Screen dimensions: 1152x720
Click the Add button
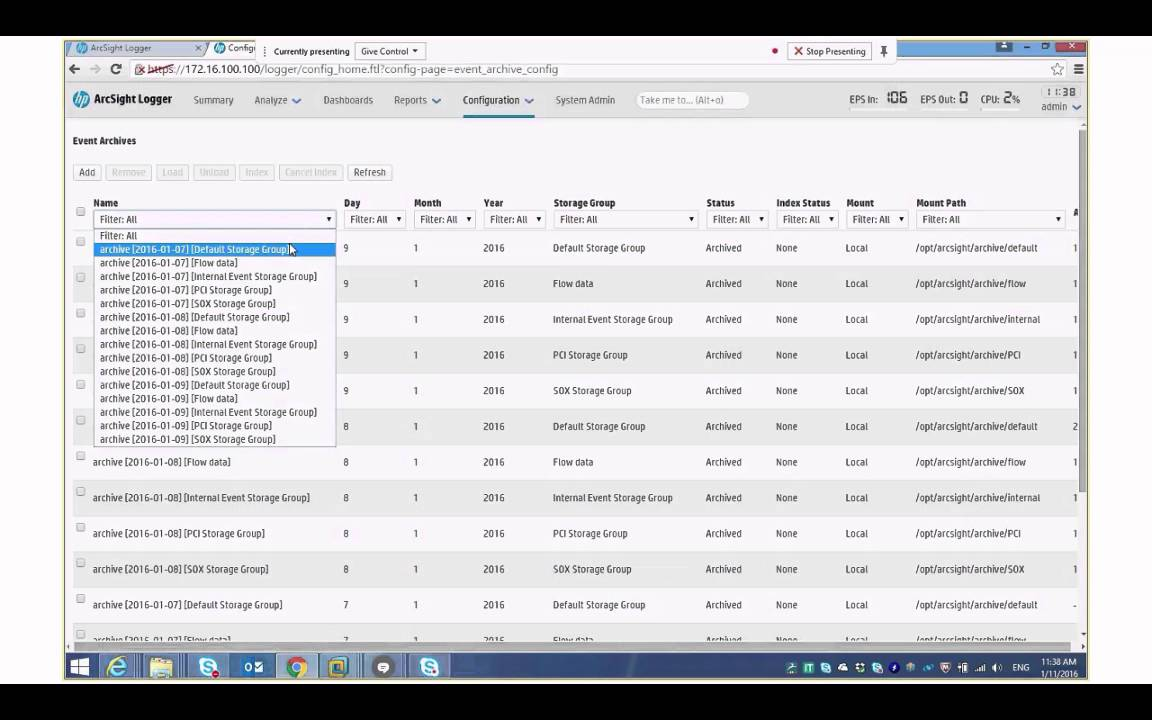[87, 172]
